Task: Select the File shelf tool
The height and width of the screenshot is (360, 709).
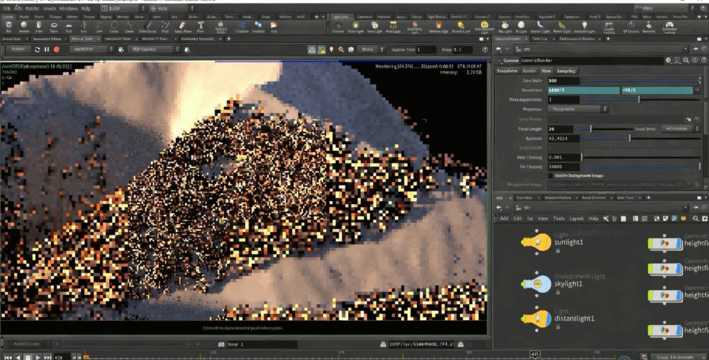Action: pyautogui.click(x=274, y=27)
